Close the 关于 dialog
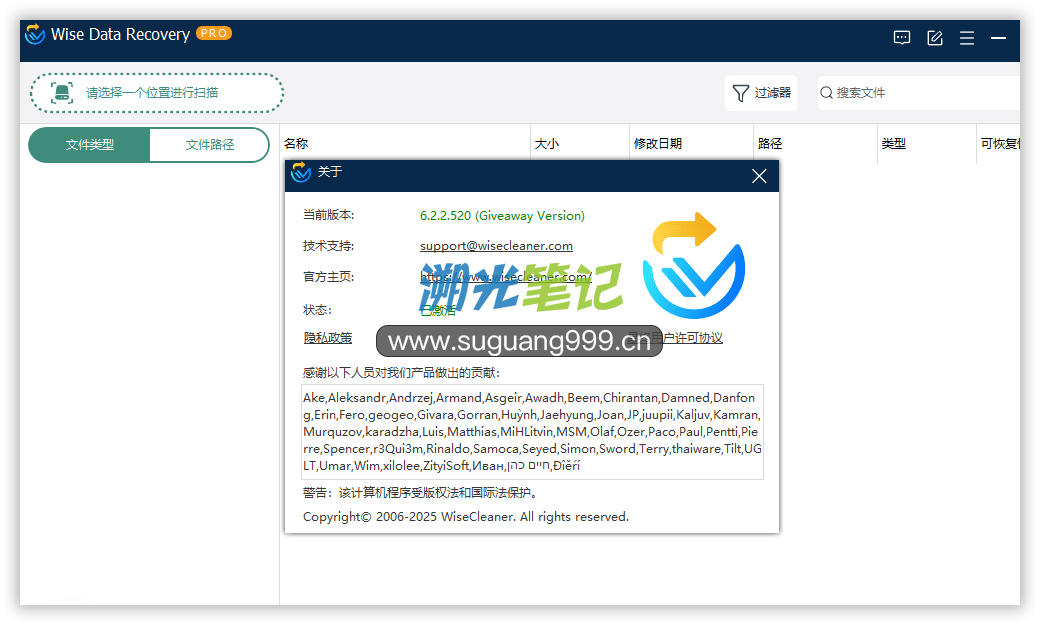This screenshot has width=1040, height=625. (759, 176)
